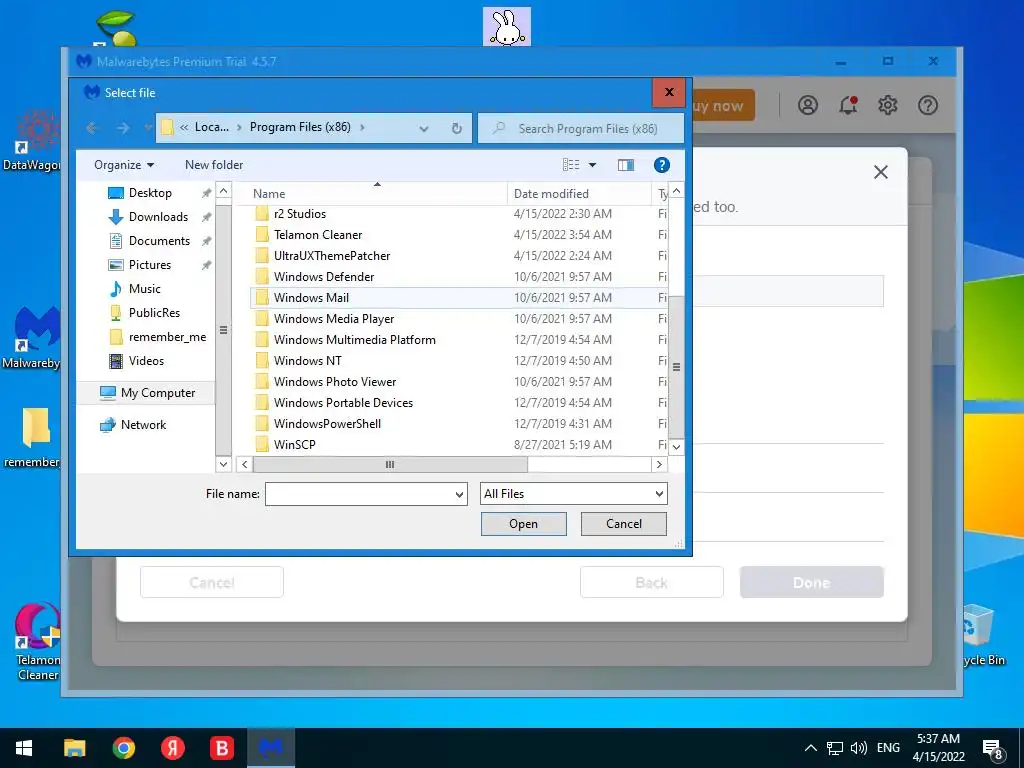Select remember_me folder in navigation pane
Viewport: 1024px width, 768px height.
click(167, 337)
